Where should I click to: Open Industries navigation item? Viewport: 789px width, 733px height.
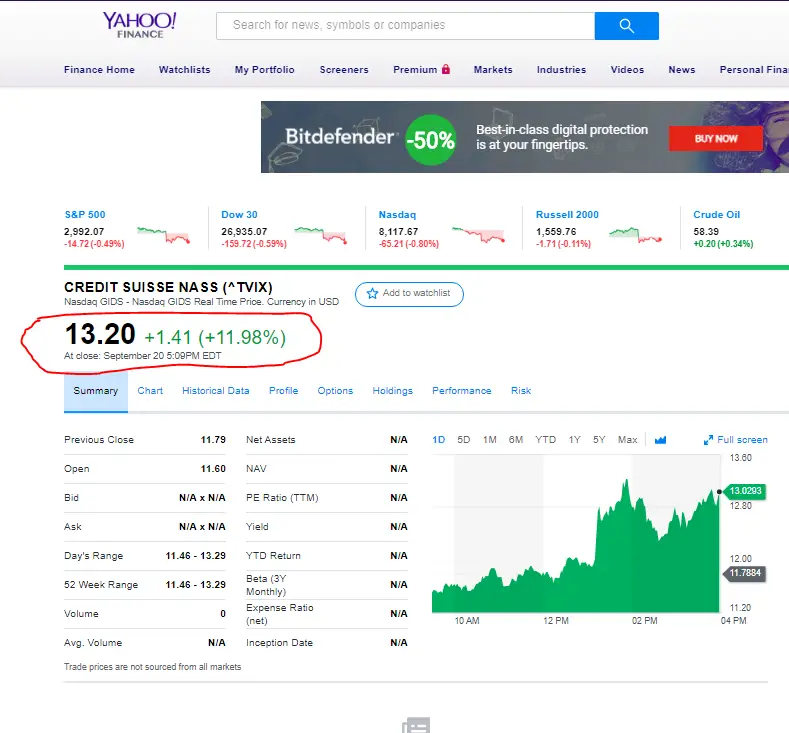click(x=562, y=69)
